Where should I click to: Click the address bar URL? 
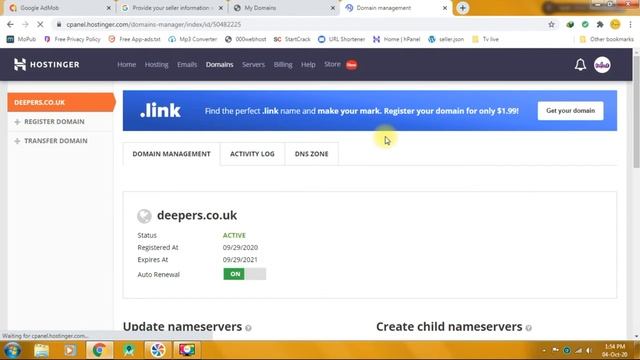[x=153, y=24]
